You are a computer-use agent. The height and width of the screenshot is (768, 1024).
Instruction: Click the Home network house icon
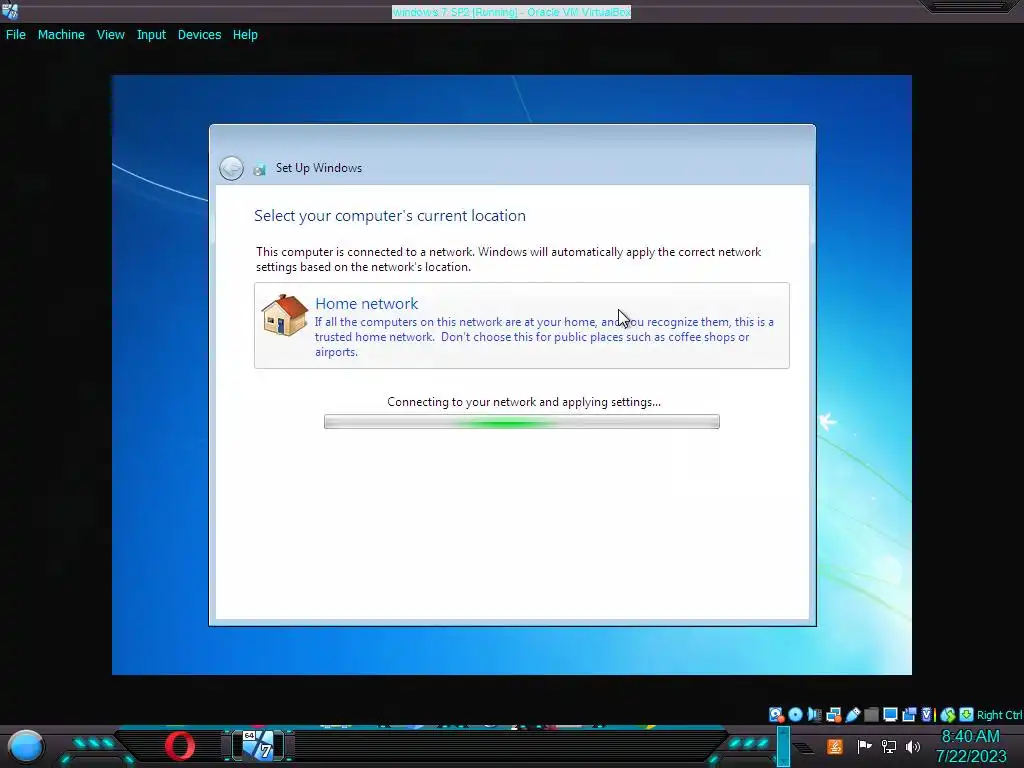click(x=285, y=315)
